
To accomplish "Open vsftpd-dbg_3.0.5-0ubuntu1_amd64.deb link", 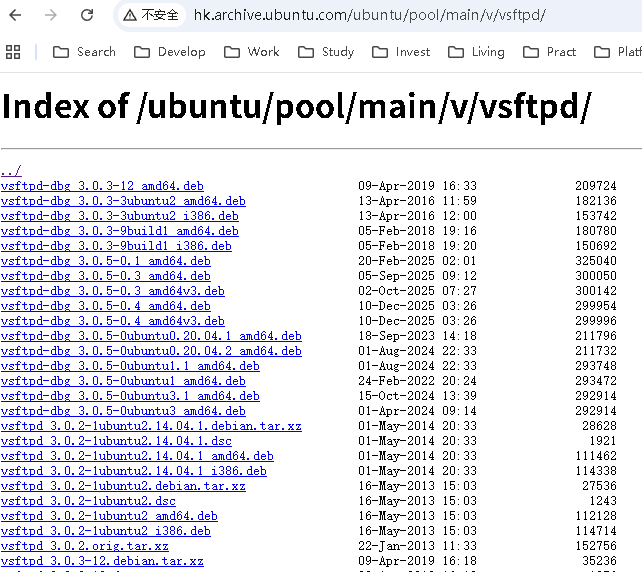I will click(x=123, y=381).
